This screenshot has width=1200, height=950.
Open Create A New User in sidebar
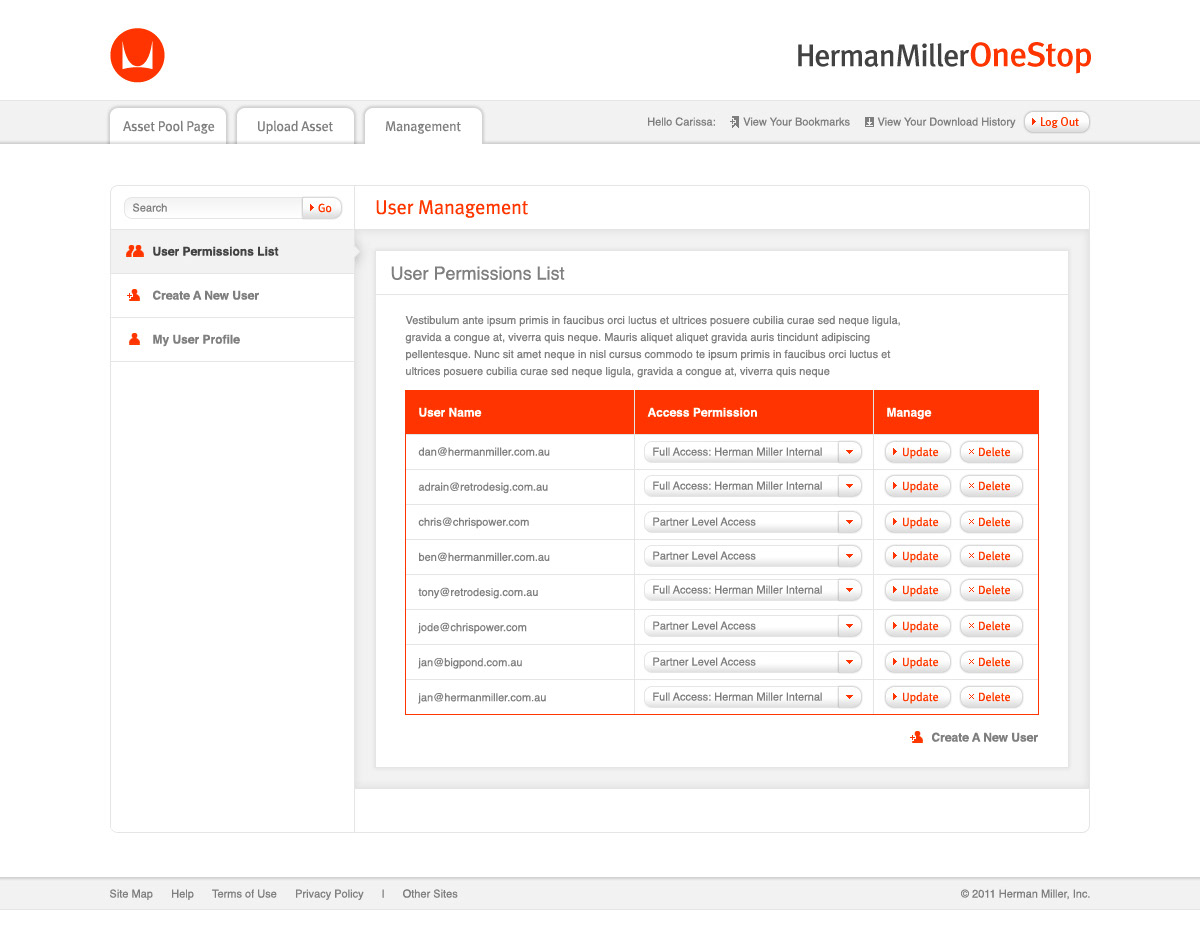point(232,296)
